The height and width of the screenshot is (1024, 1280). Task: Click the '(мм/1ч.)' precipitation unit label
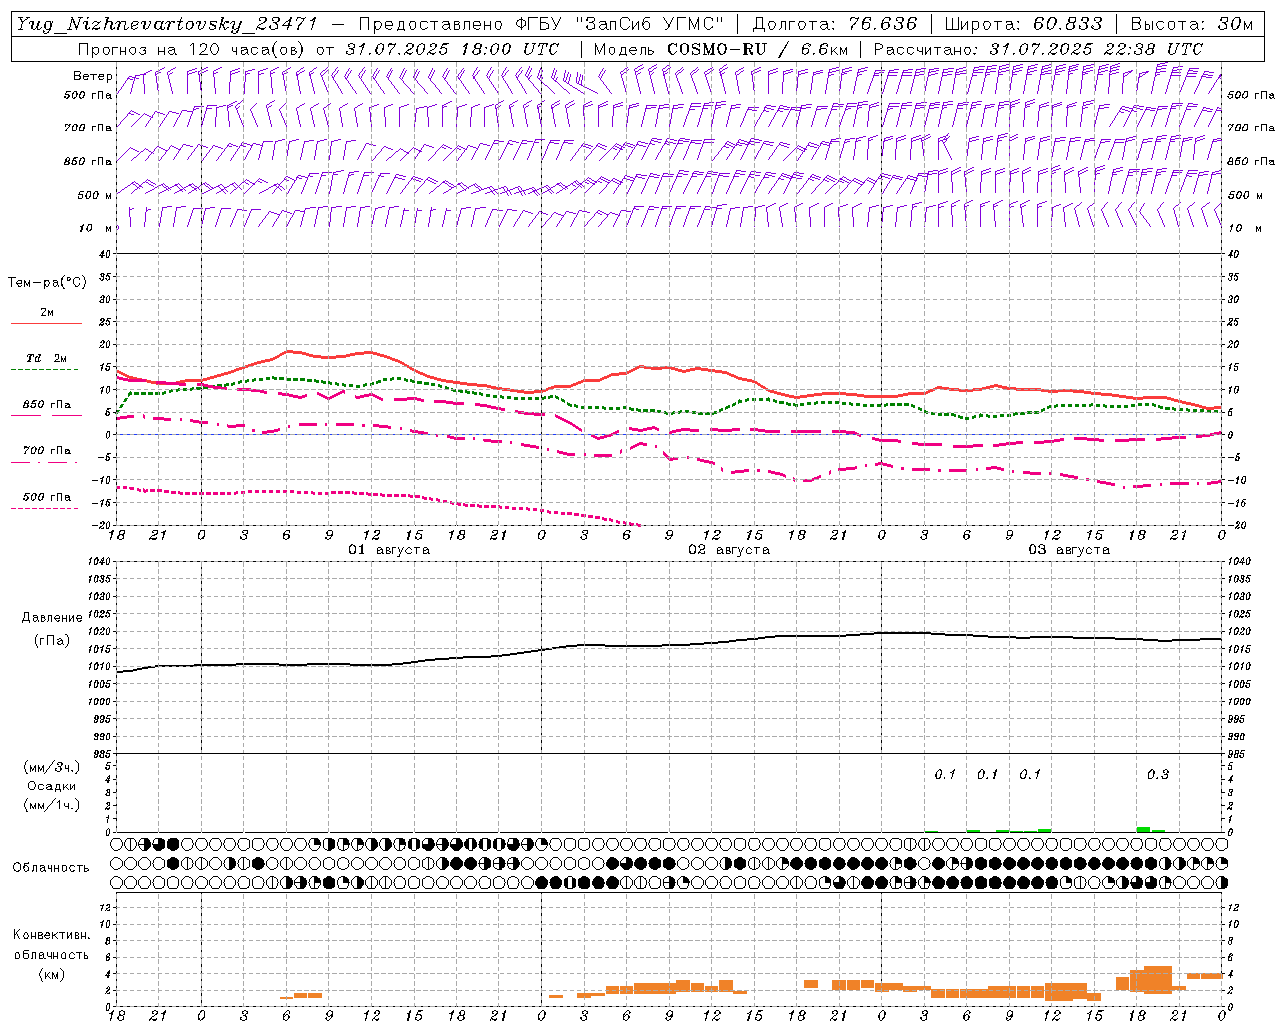(x=52, y=805)
